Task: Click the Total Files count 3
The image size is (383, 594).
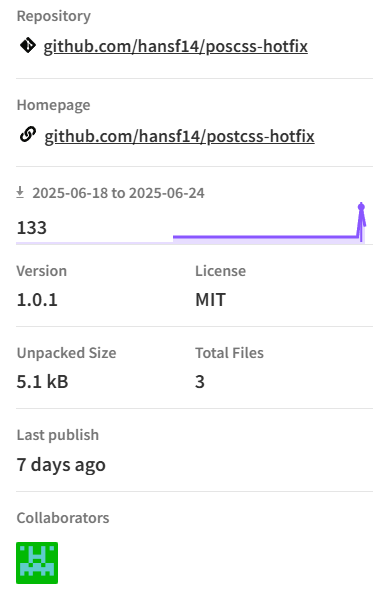Action: click(x=200, y=381)
